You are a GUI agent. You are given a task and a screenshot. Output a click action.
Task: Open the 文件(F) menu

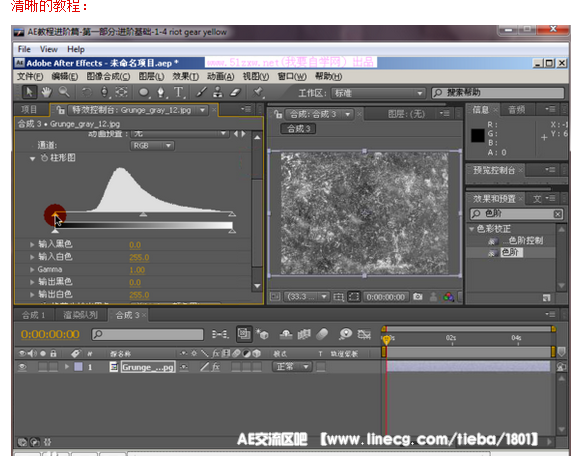tap(30, 76)
